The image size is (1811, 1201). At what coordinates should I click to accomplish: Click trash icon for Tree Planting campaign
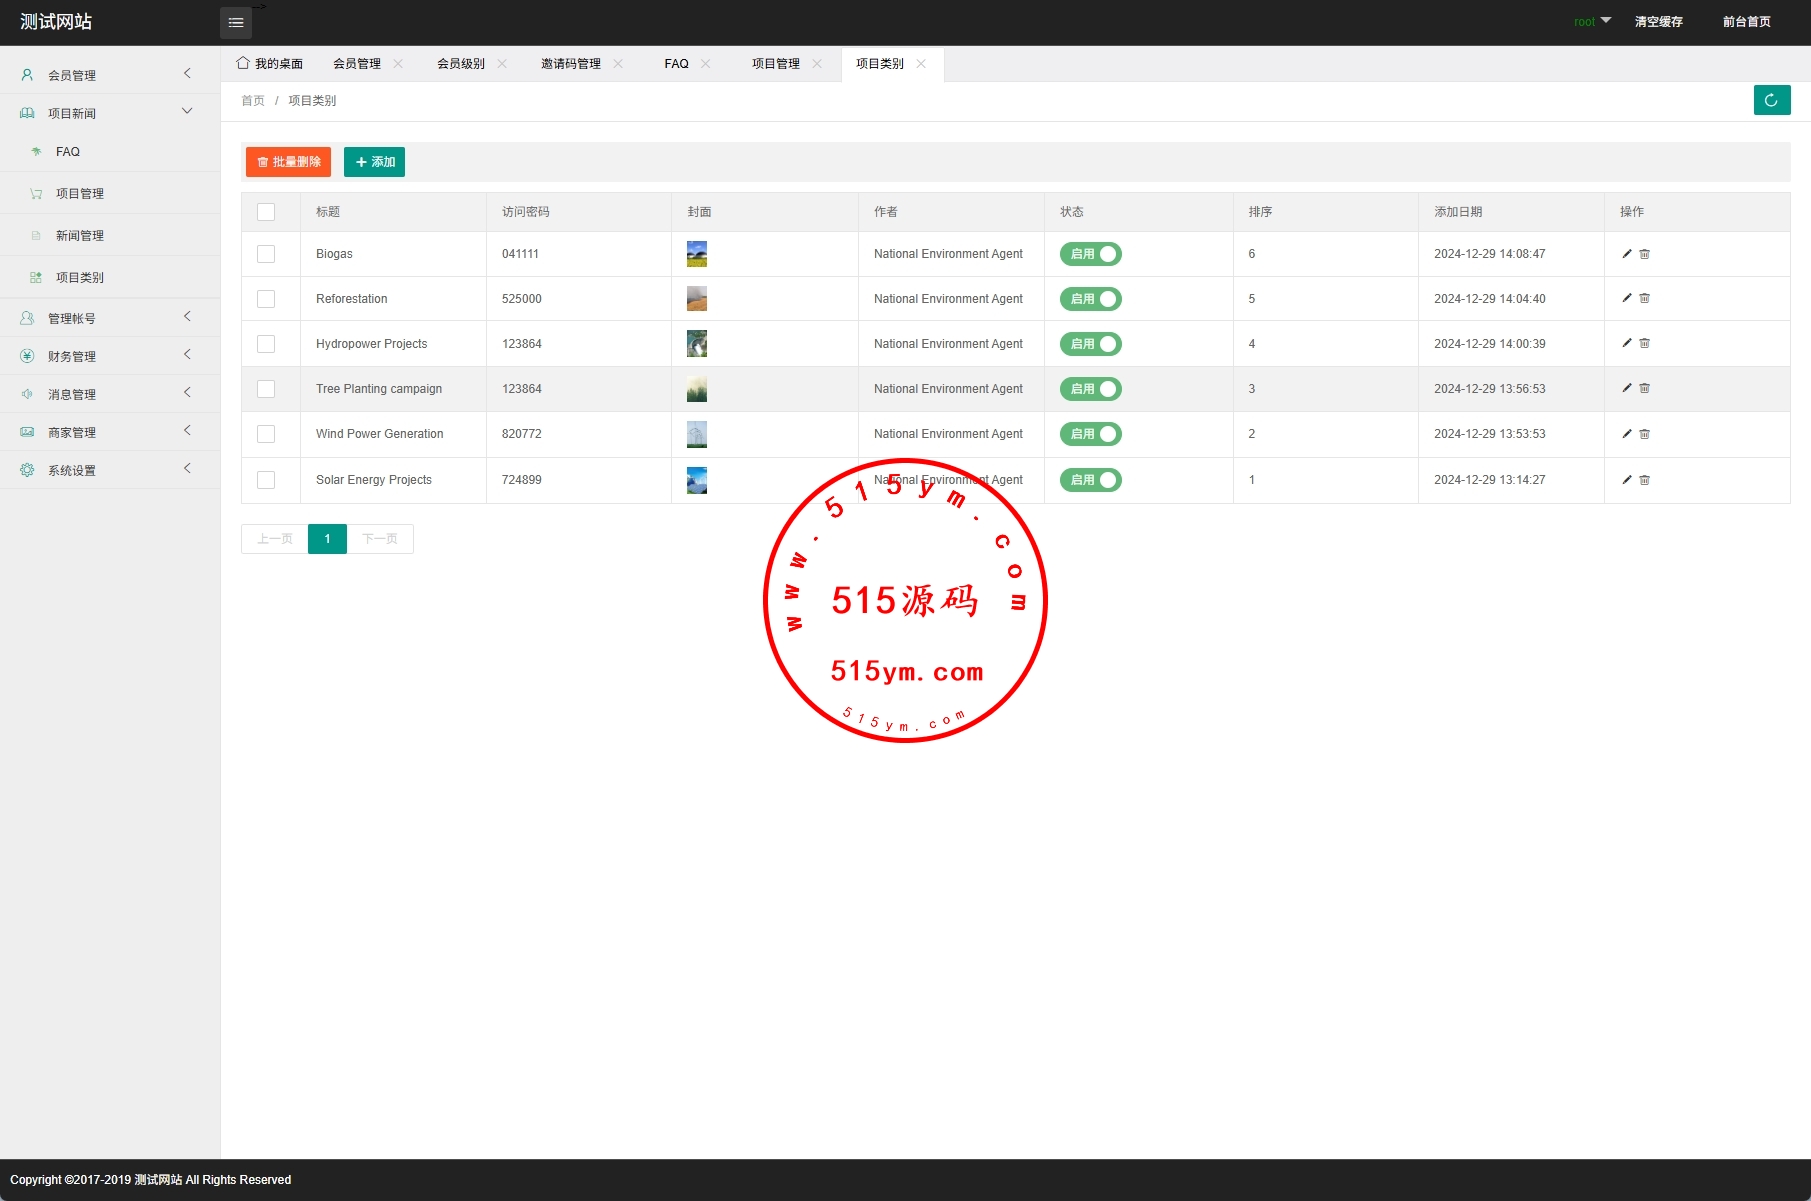[1645, 389]
